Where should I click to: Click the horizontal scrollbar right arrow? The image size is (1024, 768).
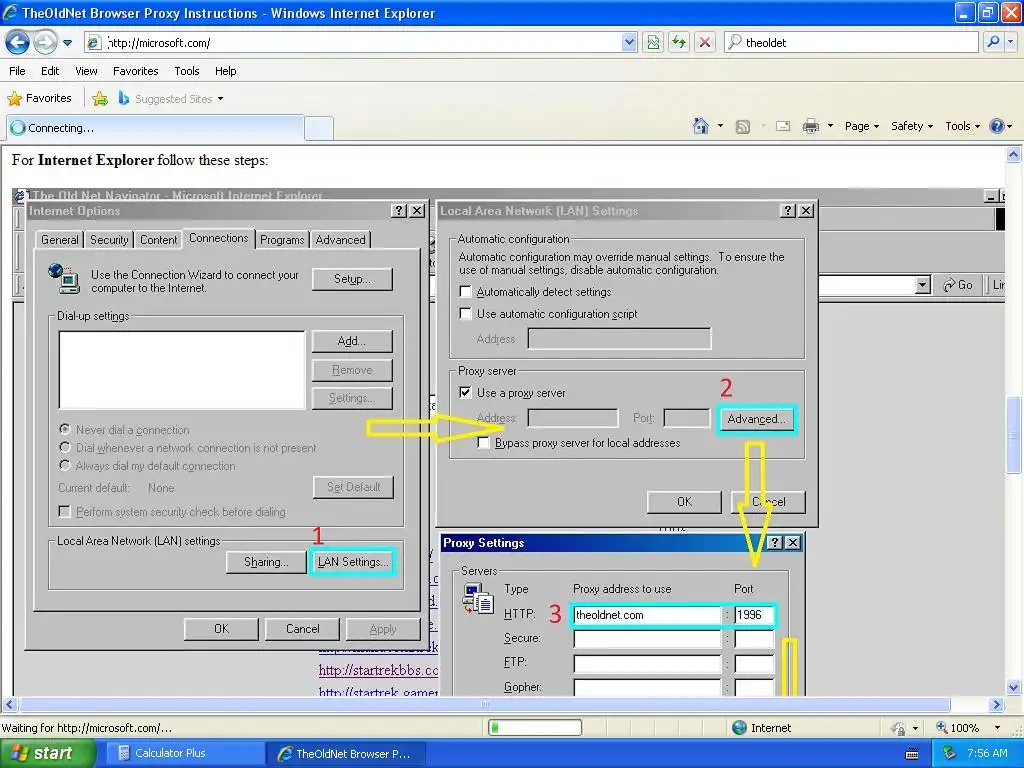click(997, 705)
